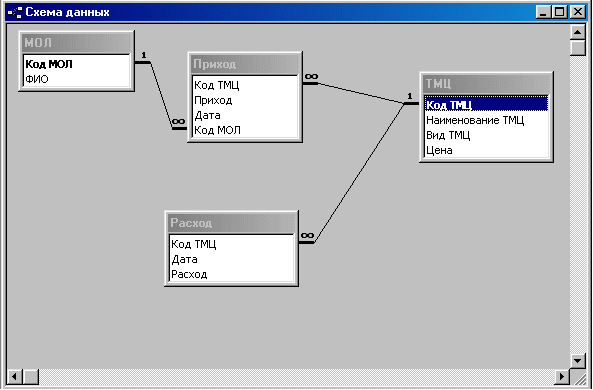
Task: Click horizontal scrollbar right arrow
Action: pos(562,376)
